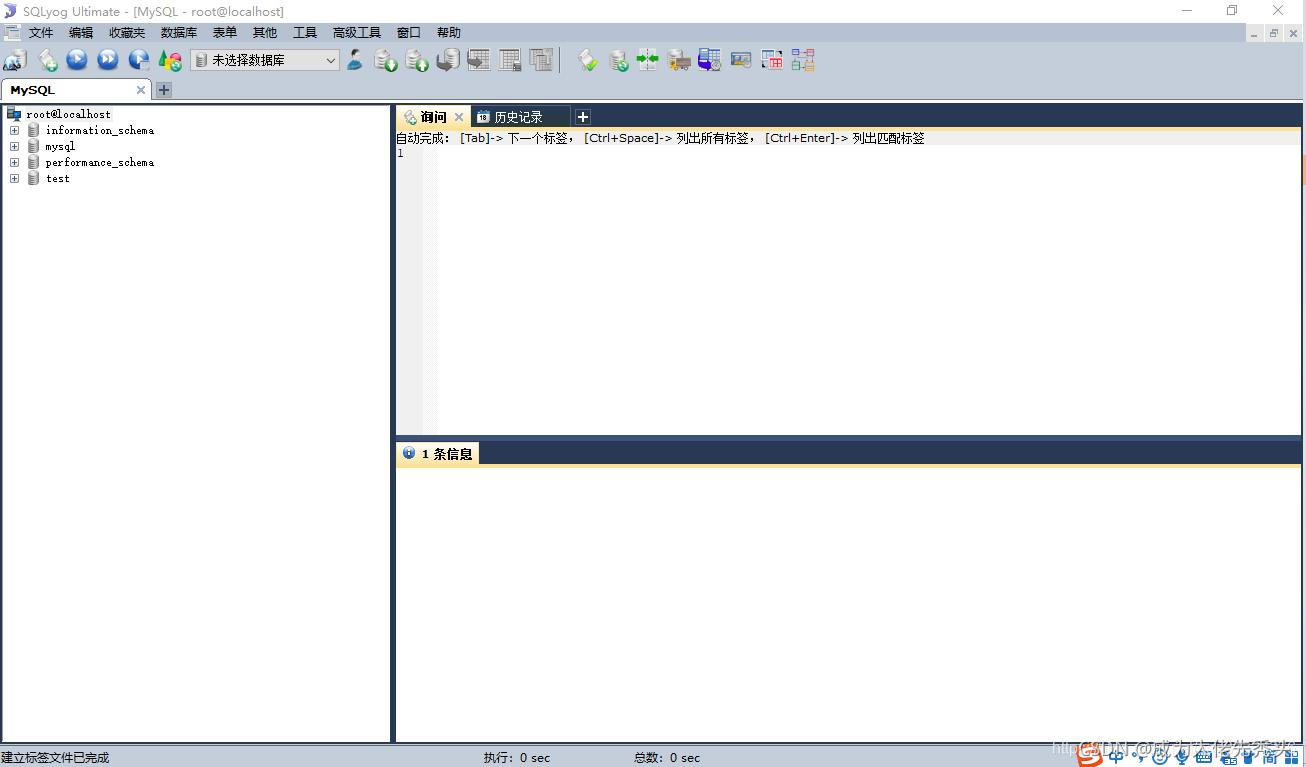The image size is (1306, 767).
Task: Click the Sogou soft keyboard icon
Action: (x=1204, y=757)
